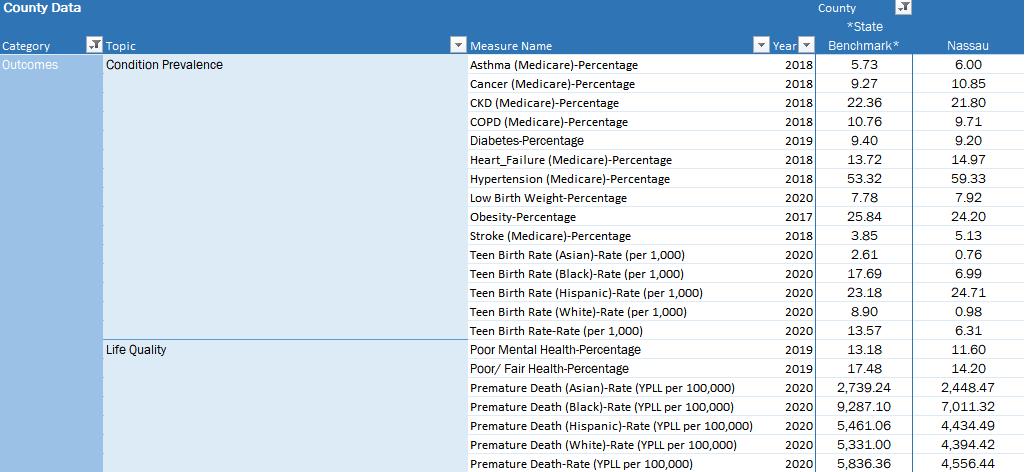Click the year 2017 for Obesity
The width and height of the screenshot is (1025, 472).
799,216
